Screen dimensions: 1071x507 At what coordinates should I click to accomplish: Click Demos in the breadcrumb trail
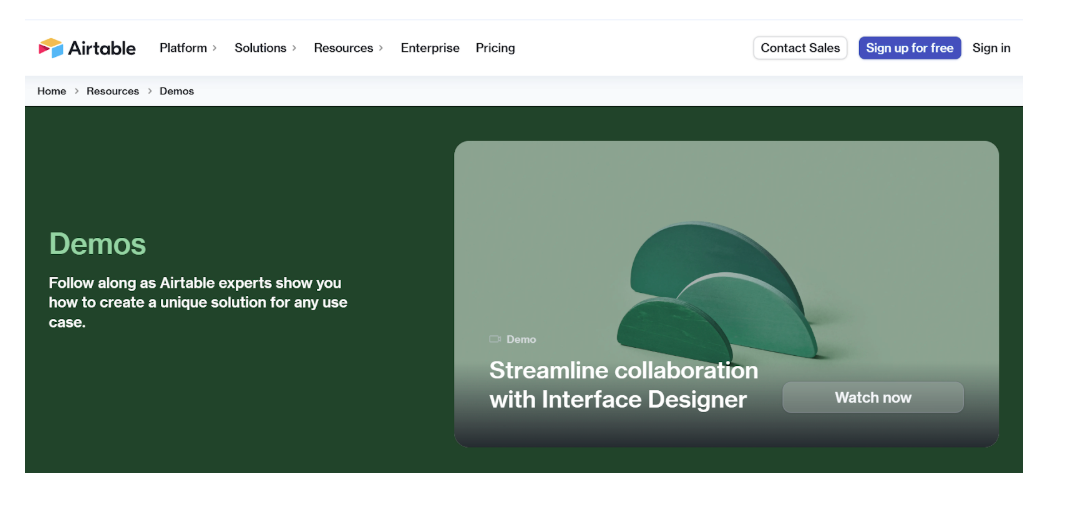[177, 91]
